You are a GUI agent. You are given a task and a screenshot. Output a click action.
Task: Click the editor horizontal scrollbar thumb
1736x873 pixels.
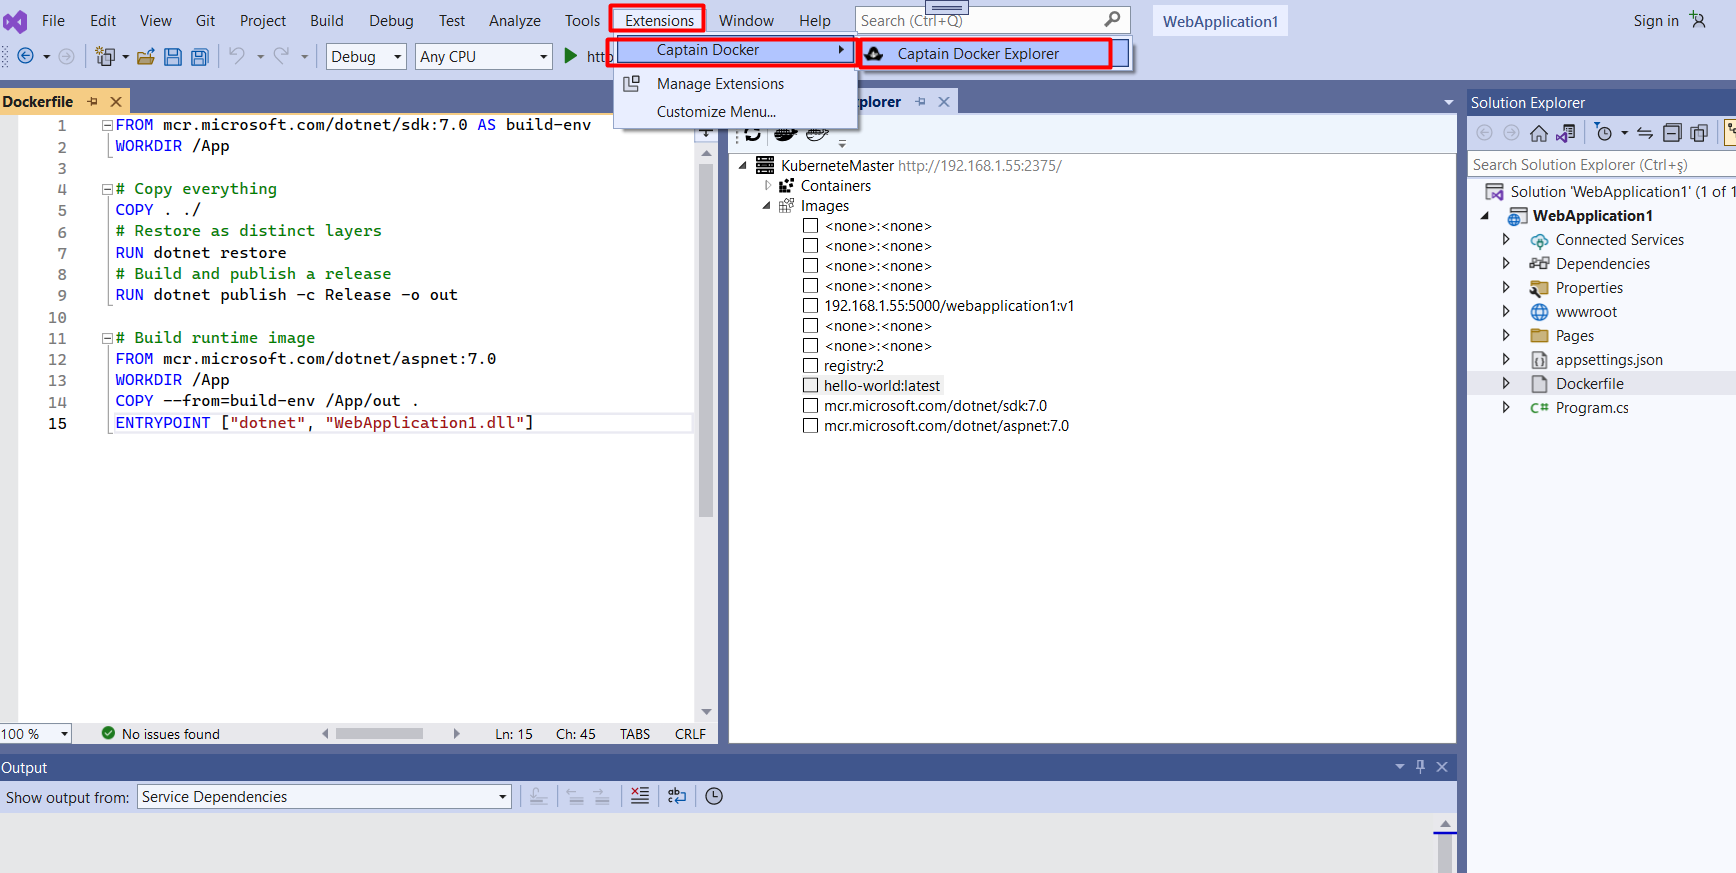tap(379, 734)
